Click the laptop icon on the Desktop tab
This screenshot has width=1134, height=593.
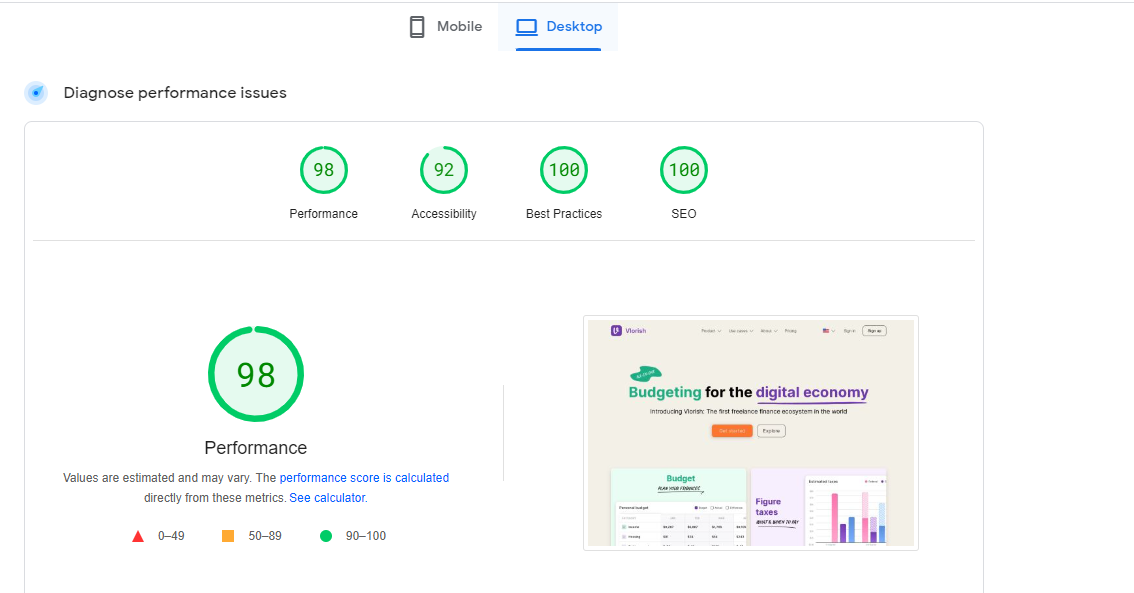point(526,26)
